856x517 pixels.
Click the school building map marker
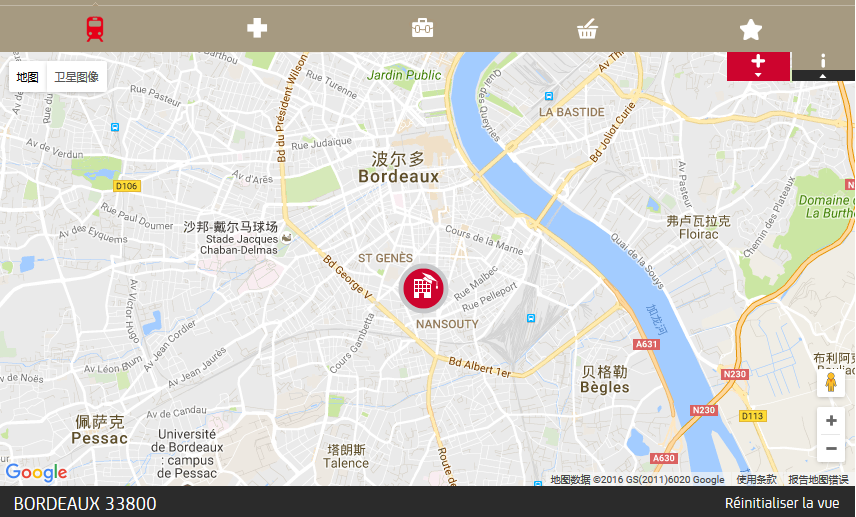(423, 288)
